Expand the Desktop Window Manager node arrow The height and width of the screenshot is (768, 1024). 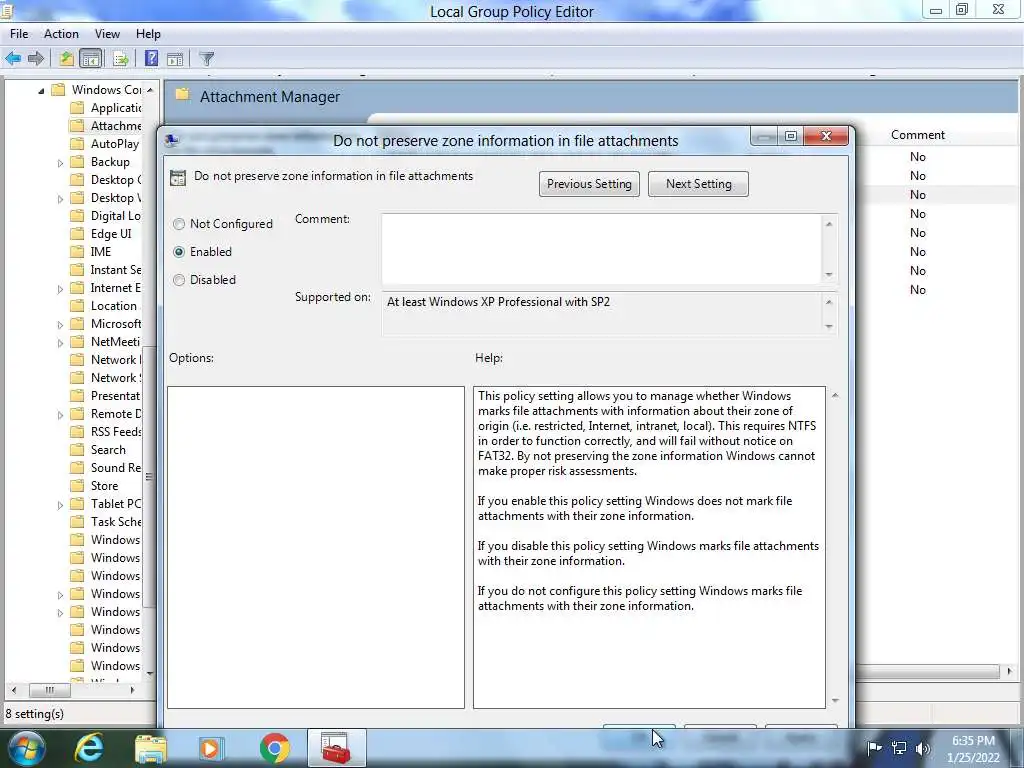[x=61, y=199]
